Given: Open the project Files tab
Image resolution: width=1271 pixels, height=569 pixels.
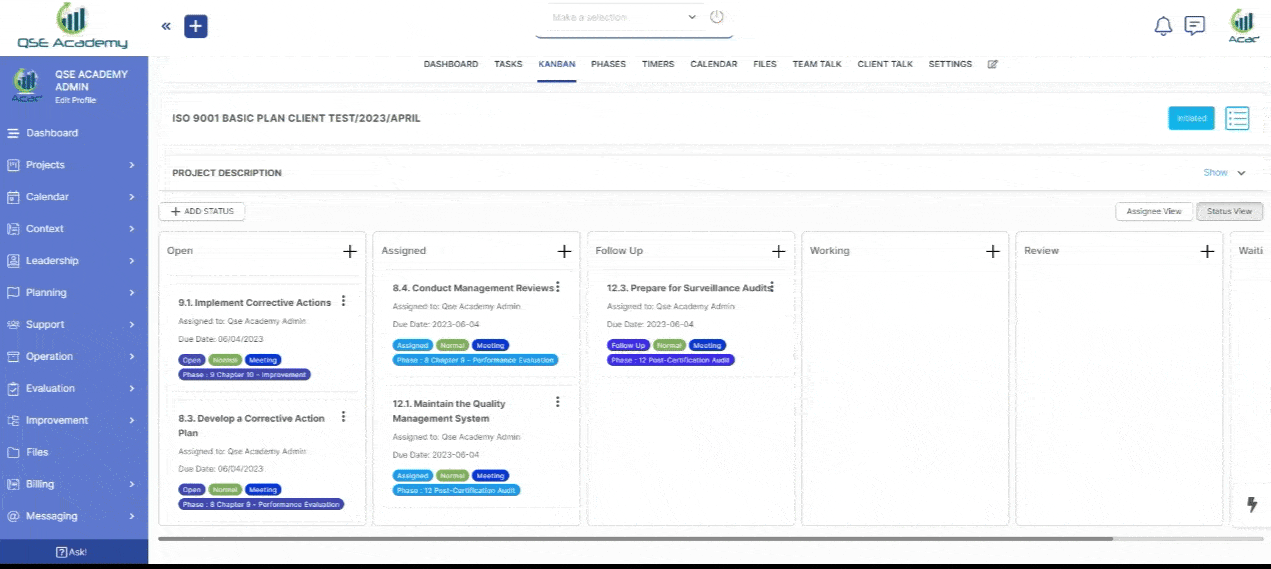Looking at the screenshot, I should tap(765, 64).
